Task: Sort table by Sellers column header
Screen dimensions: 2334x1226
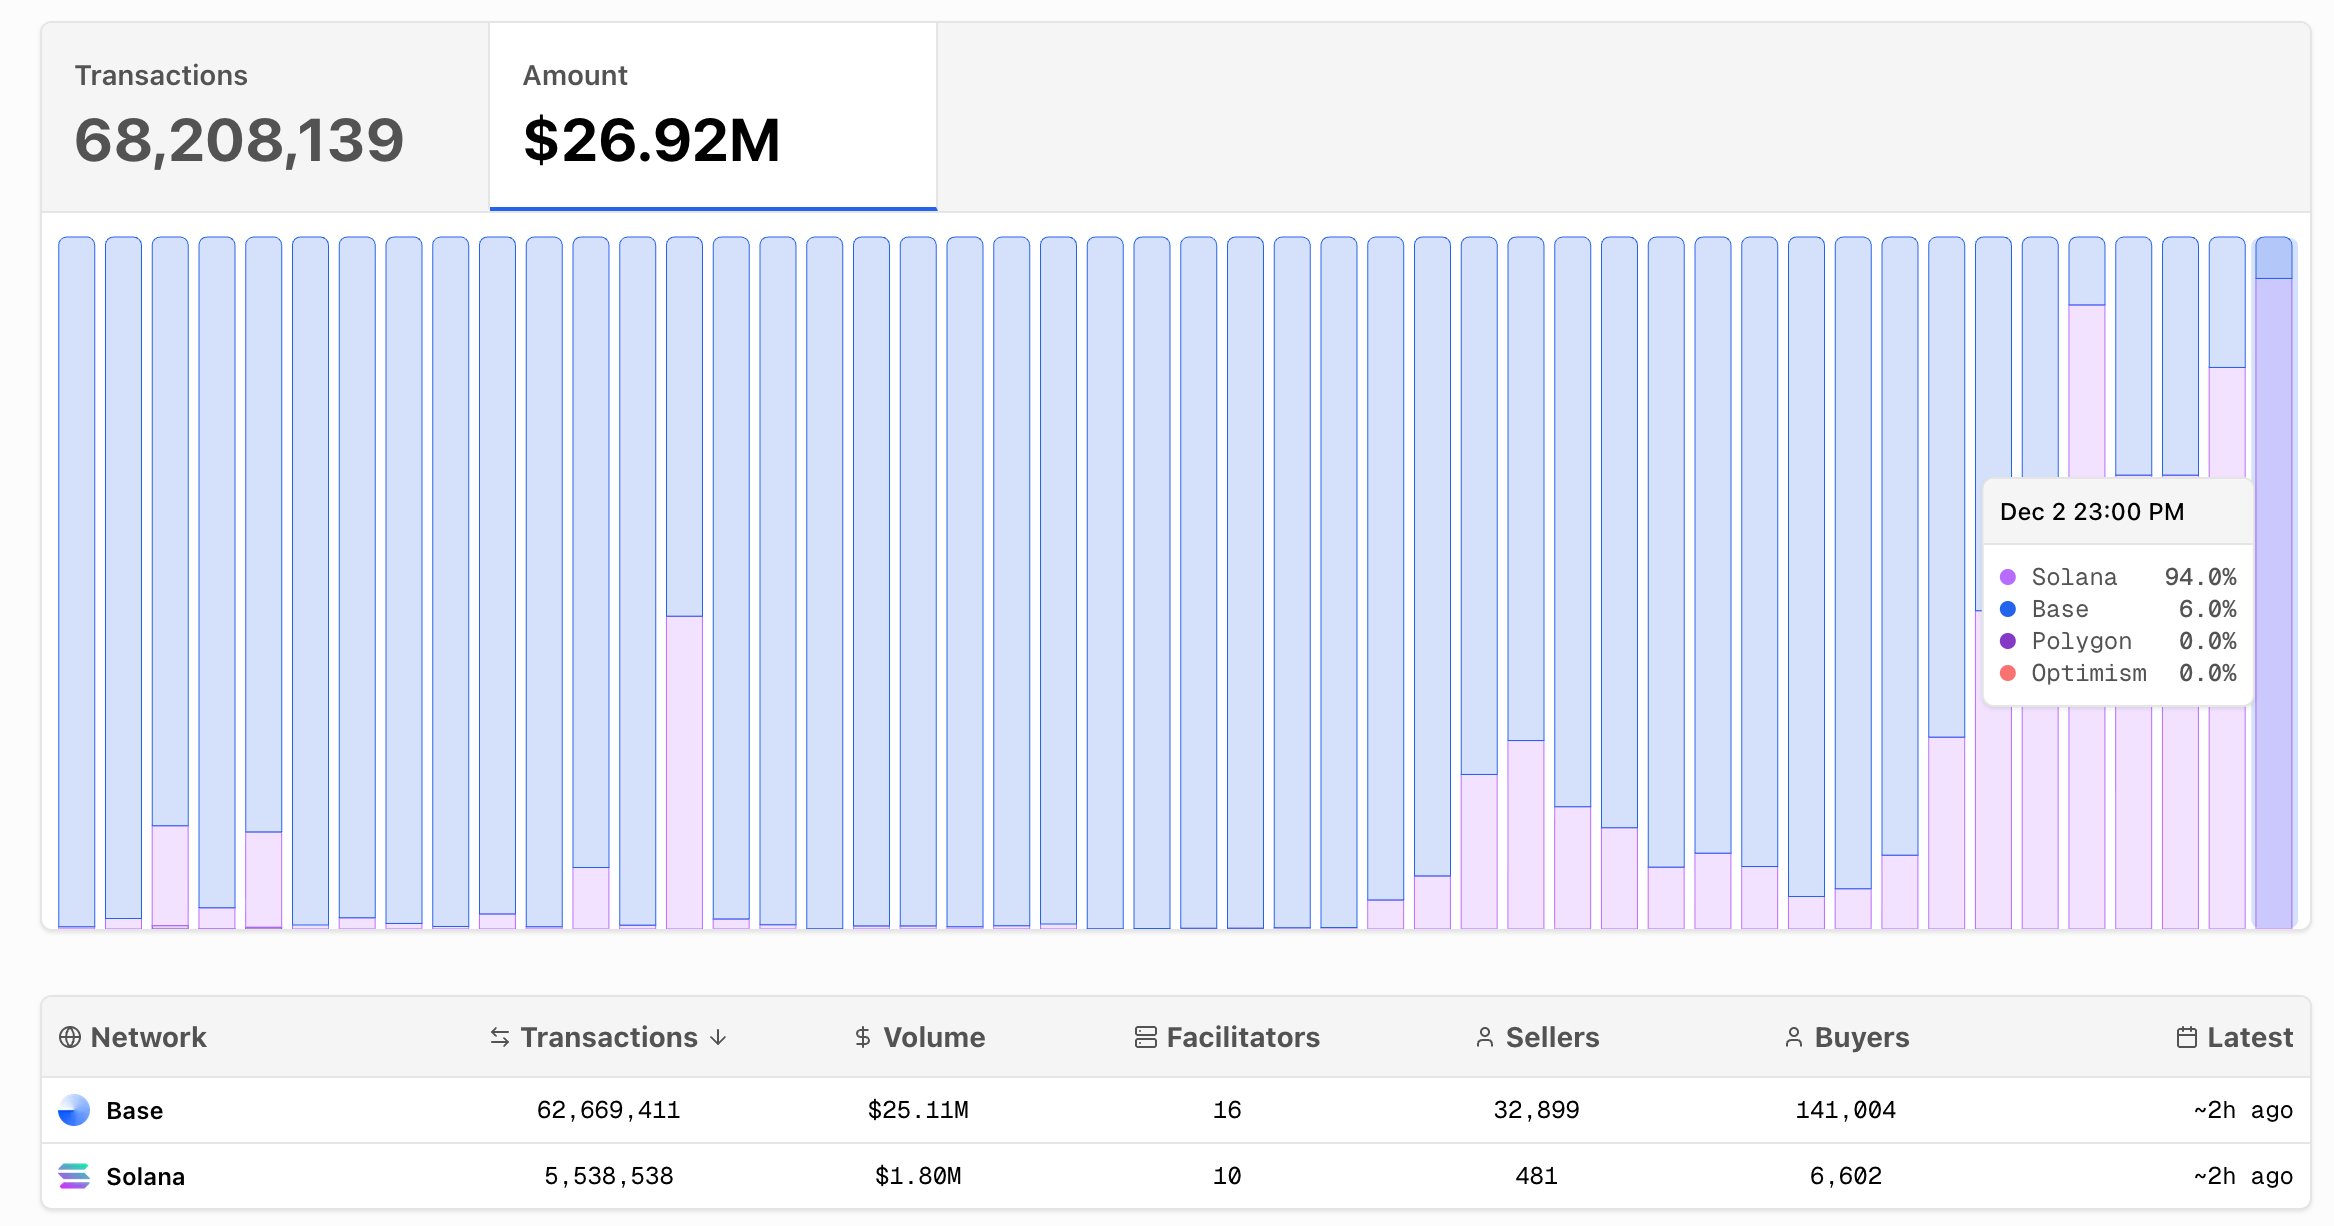Action: click(1552, 1037)
